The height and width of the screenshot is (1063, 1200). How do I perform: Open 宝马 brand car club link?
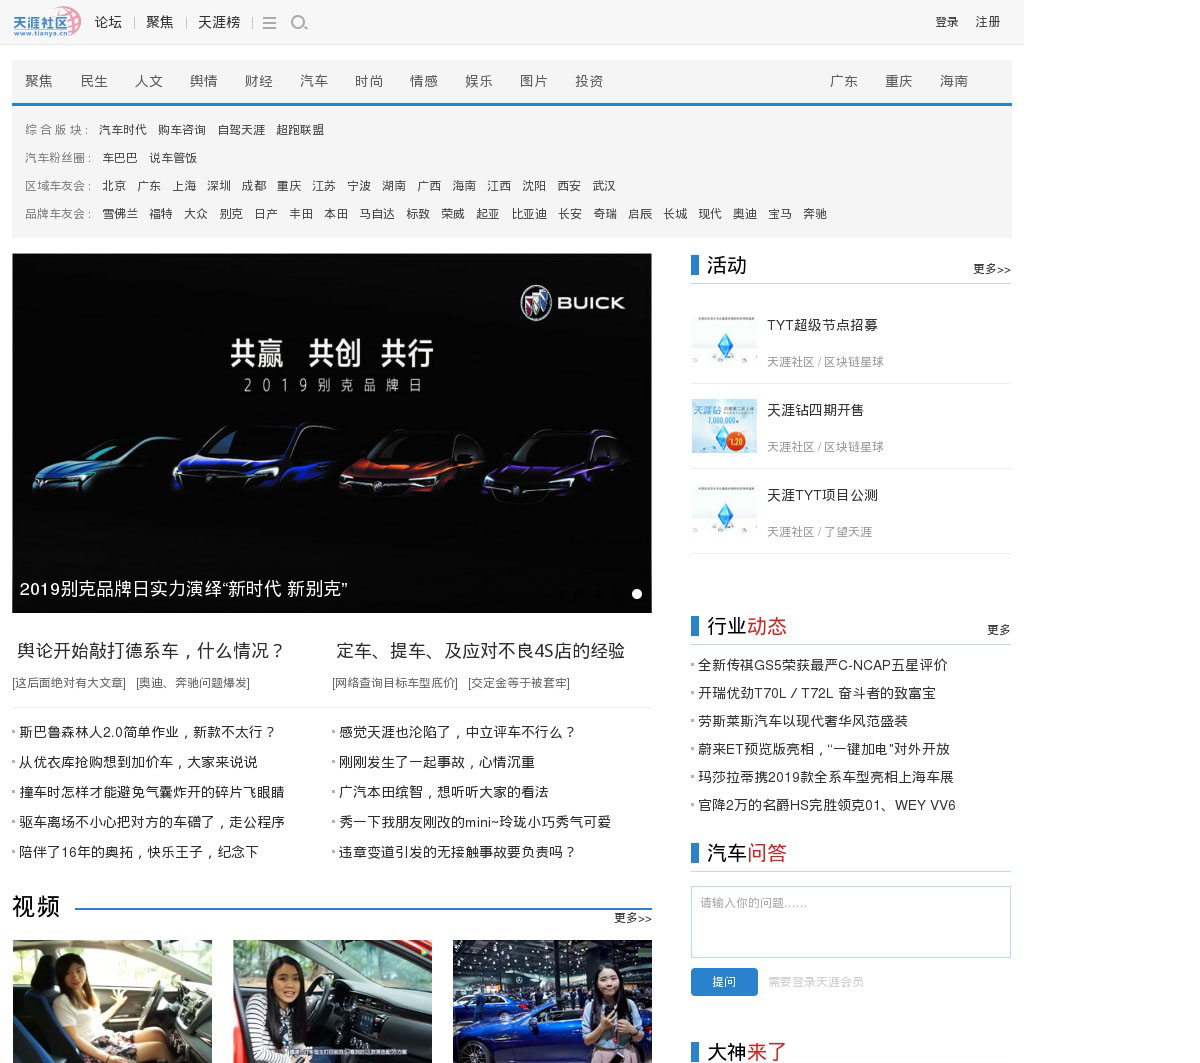click(780, 214)
